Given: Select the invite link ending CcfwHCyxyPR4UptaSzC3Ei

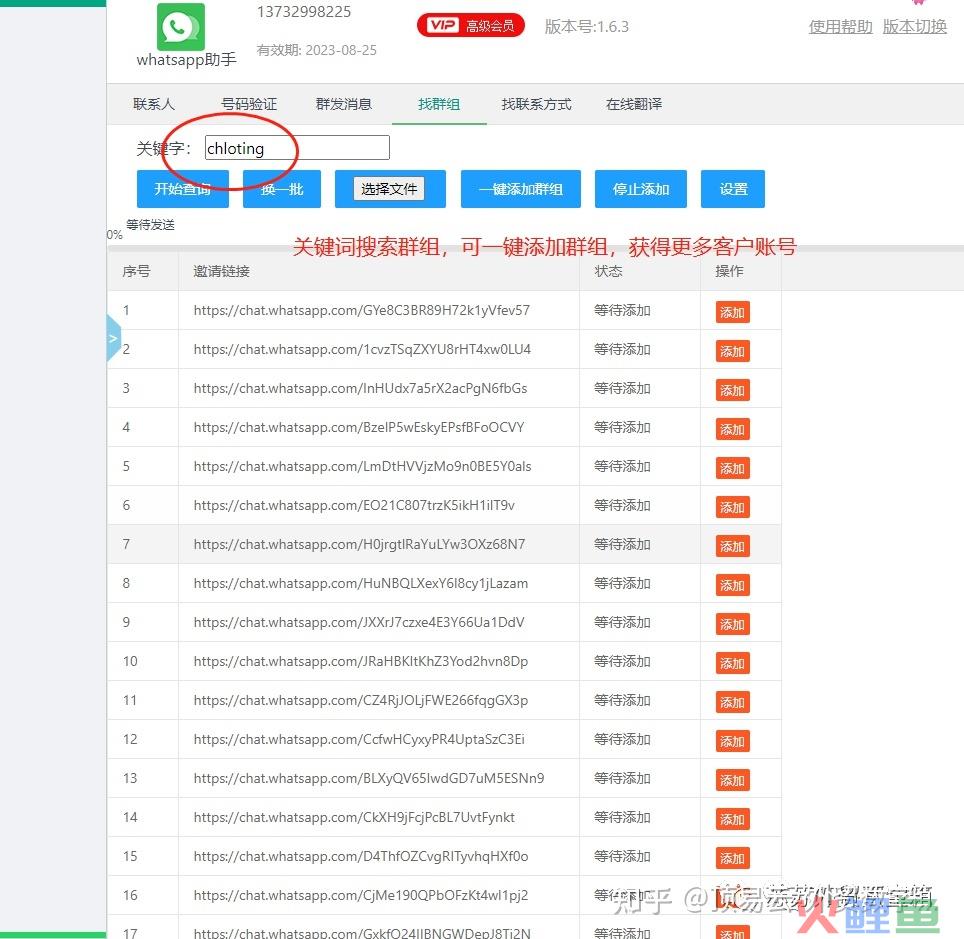Looking at the screenshot, I should [359, 739].
